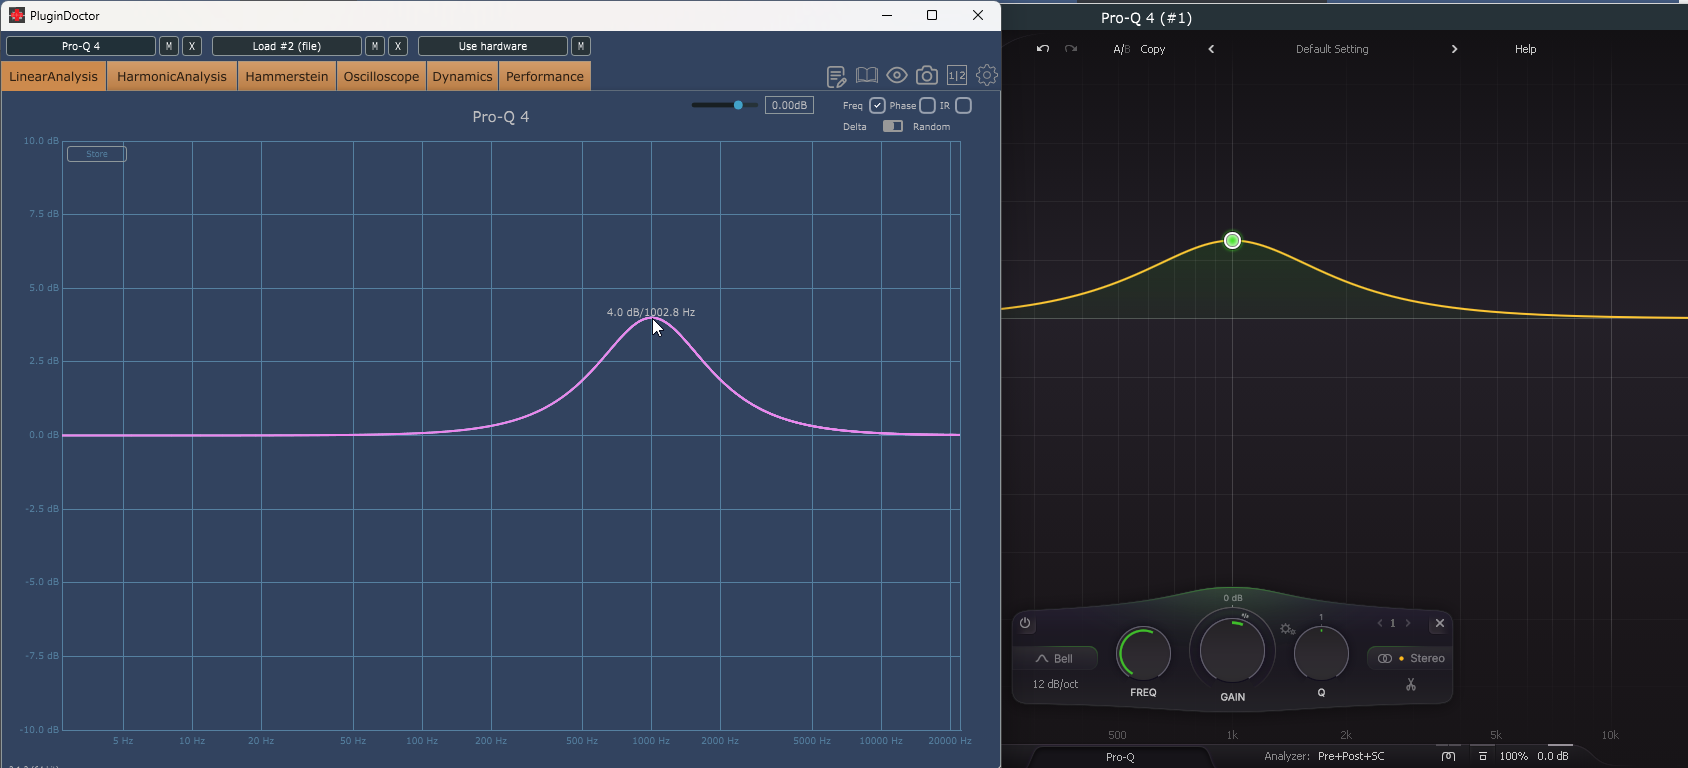
Task: Open the Stereo placement dropdown
Action: [x=1410, y=659]
